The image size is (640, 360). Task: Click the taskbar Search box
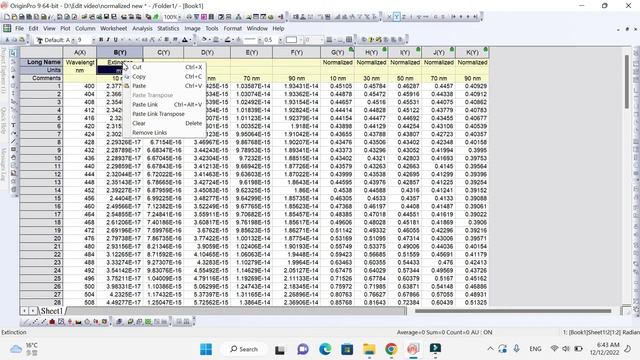click(244, 349)
